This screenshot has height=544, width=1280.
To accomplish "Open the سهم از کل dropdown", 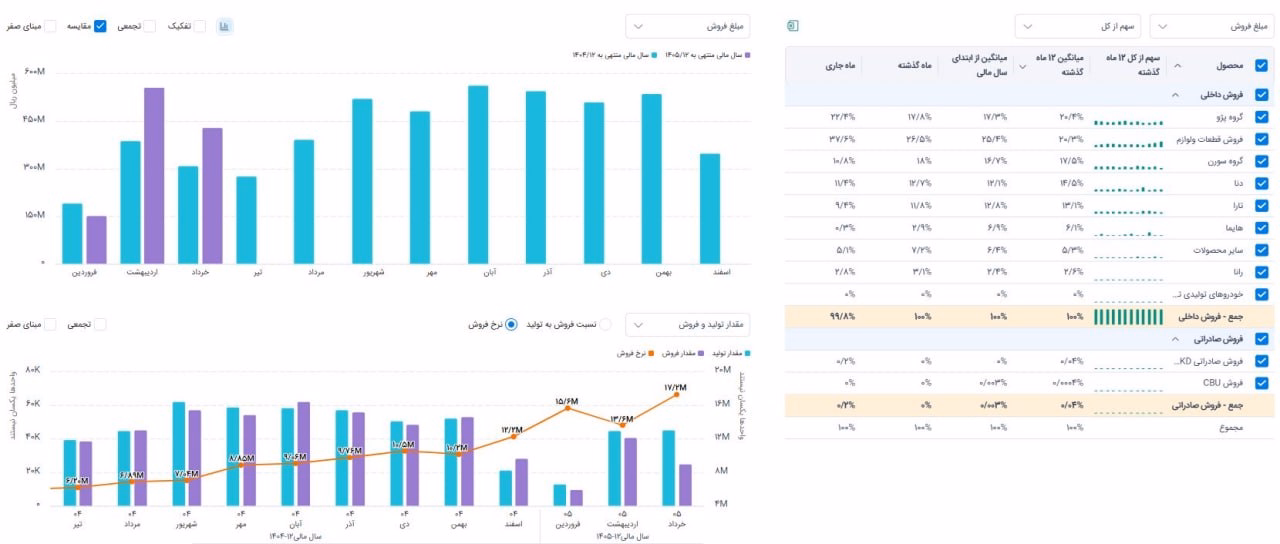I will (x=1078, y=26).
